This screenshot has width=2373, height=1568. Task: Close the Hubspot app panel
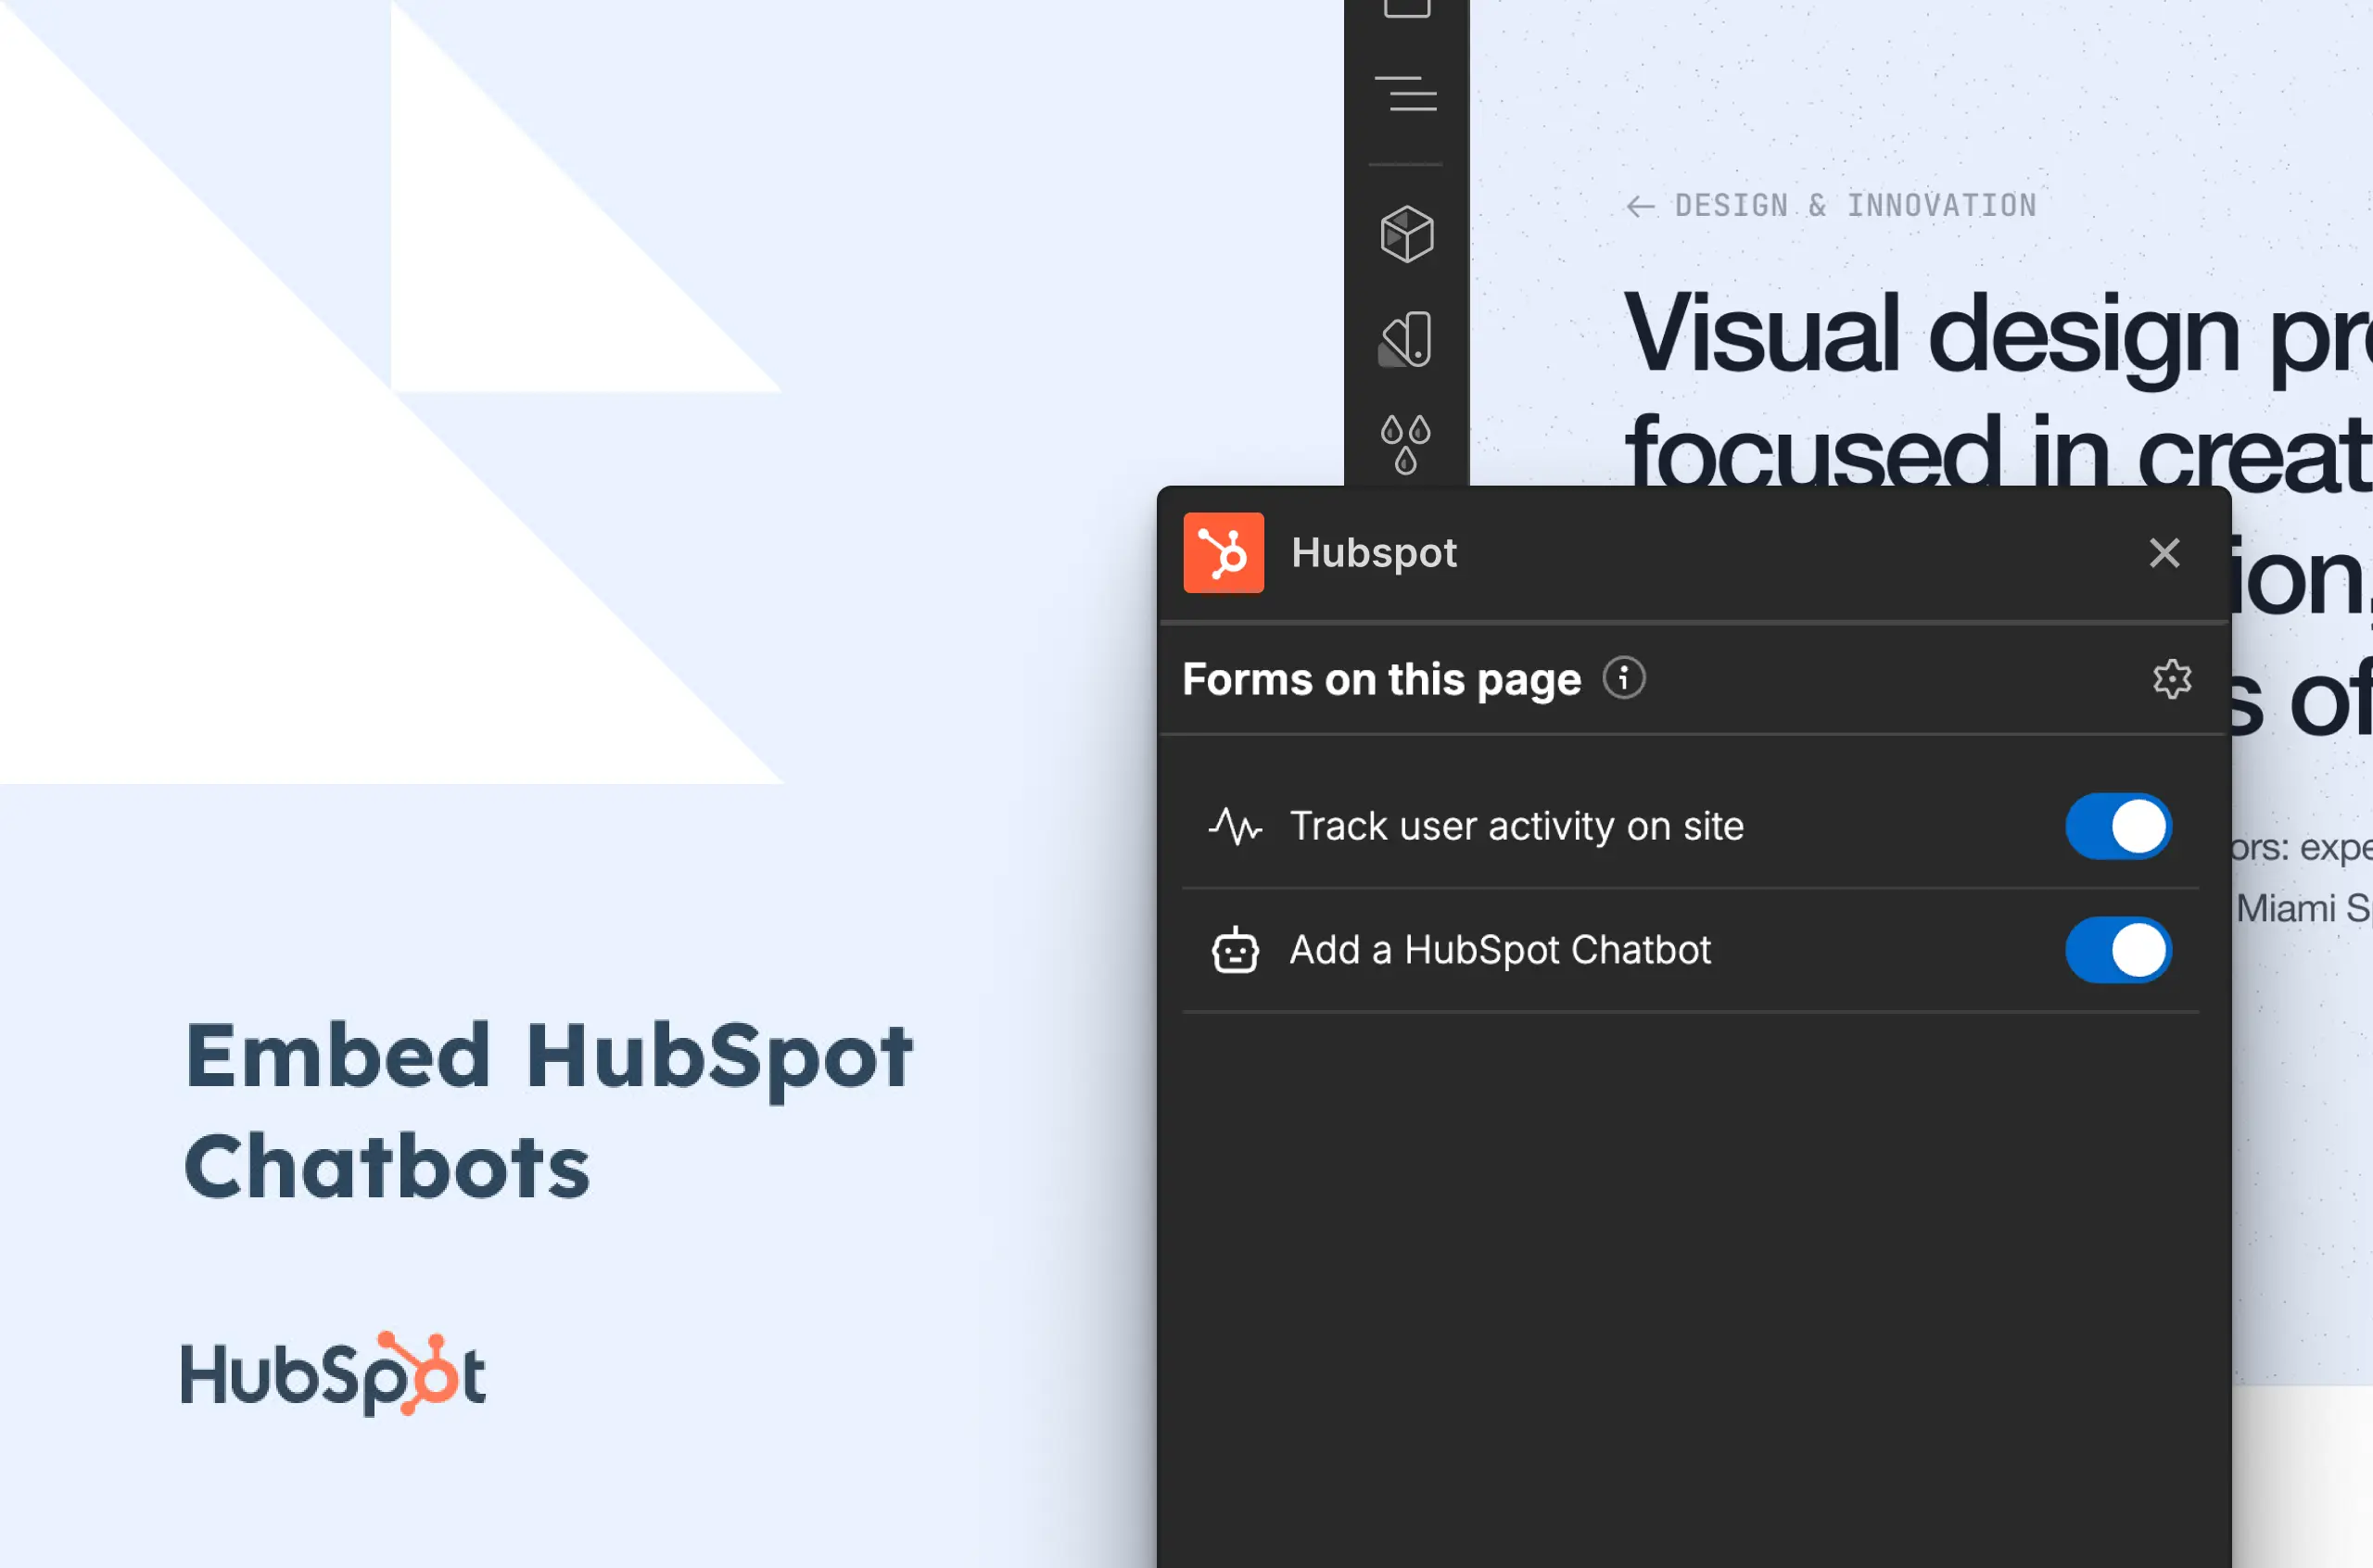[2164, 553]
